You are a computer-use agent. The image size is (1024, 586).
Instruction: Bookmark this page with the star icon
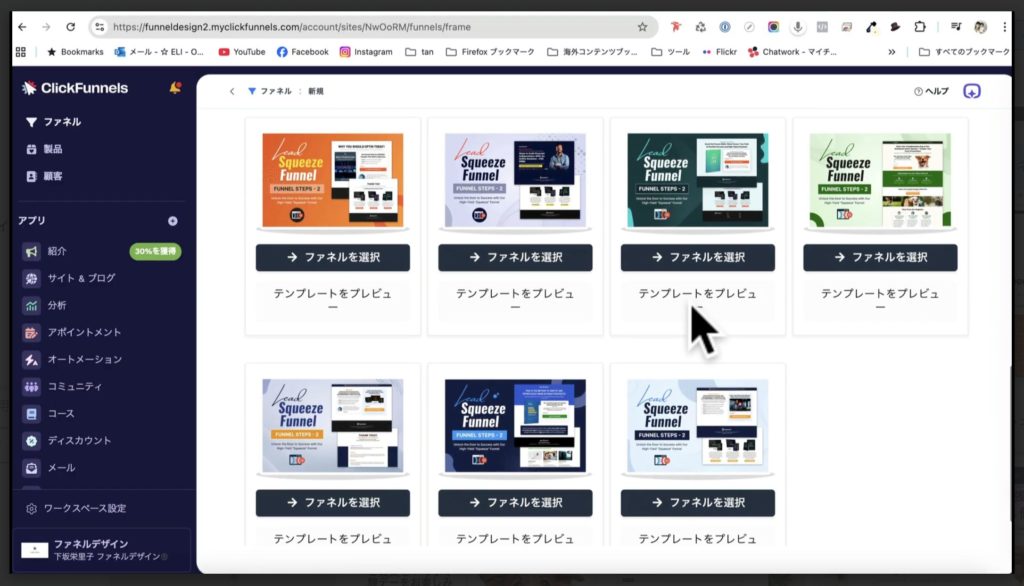click(642, 27)
